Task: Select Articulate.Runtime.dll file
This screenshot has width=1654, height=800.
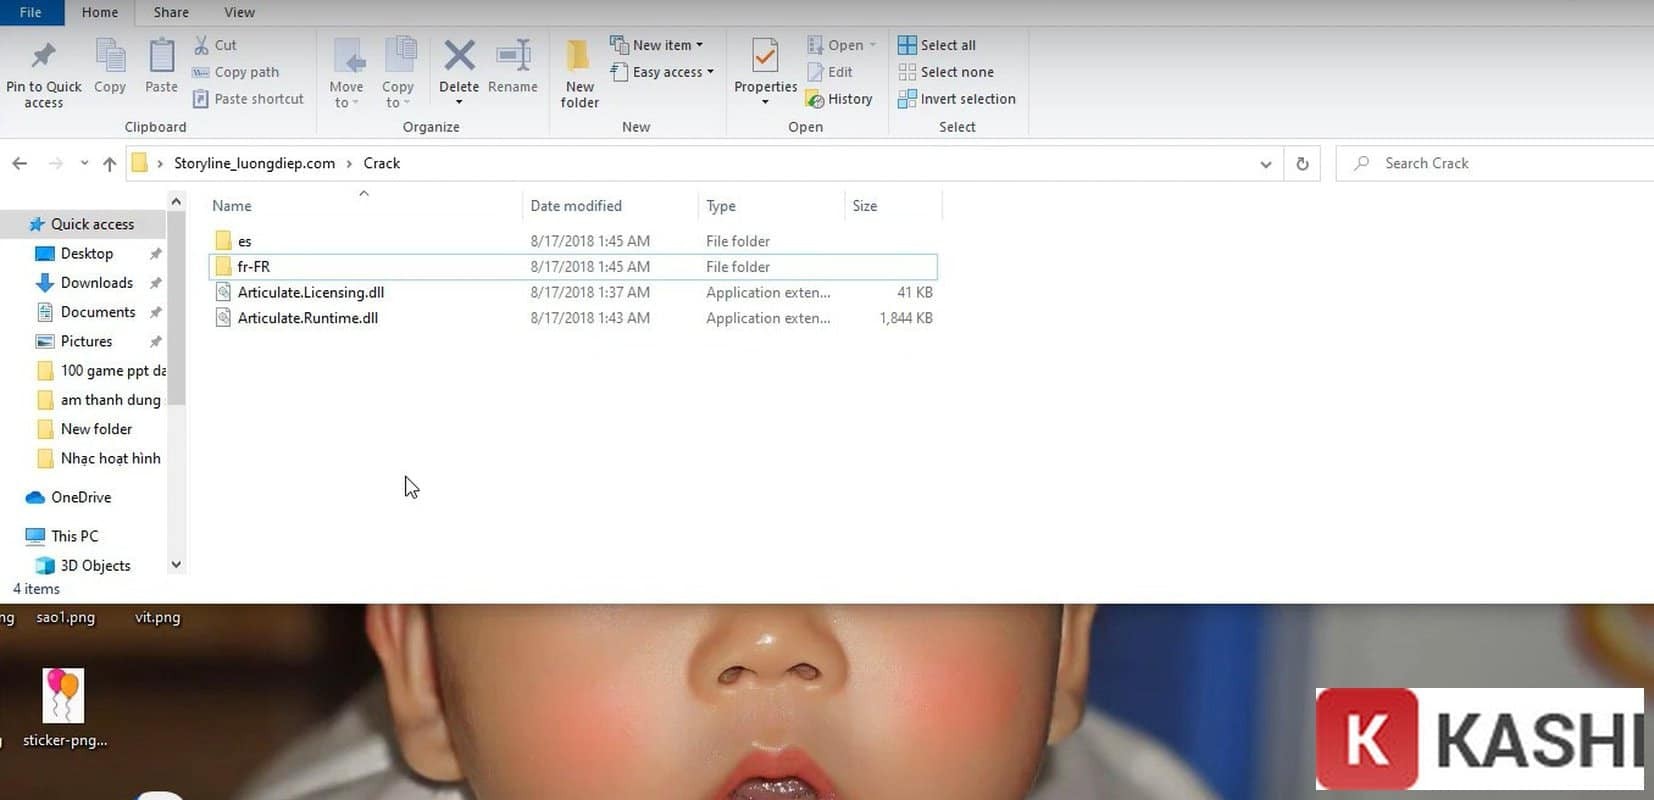Action: coord(573,318)
